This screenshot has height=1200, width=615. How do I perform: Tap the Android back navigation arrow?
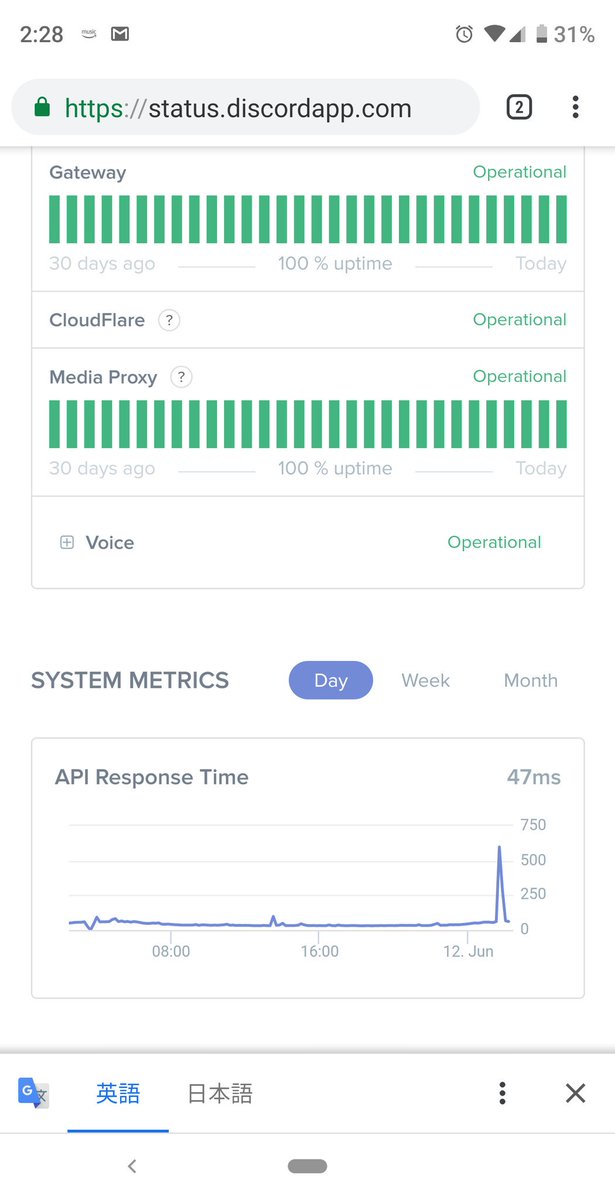(132, 1166)
